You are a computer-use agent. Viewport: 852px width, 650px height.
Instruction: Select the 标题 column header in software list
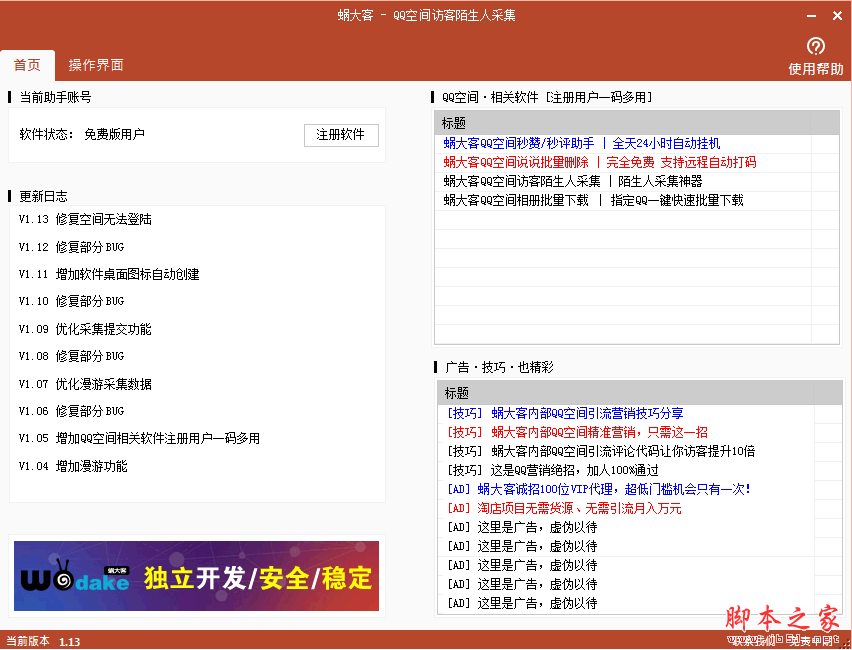tap(455, 123)
